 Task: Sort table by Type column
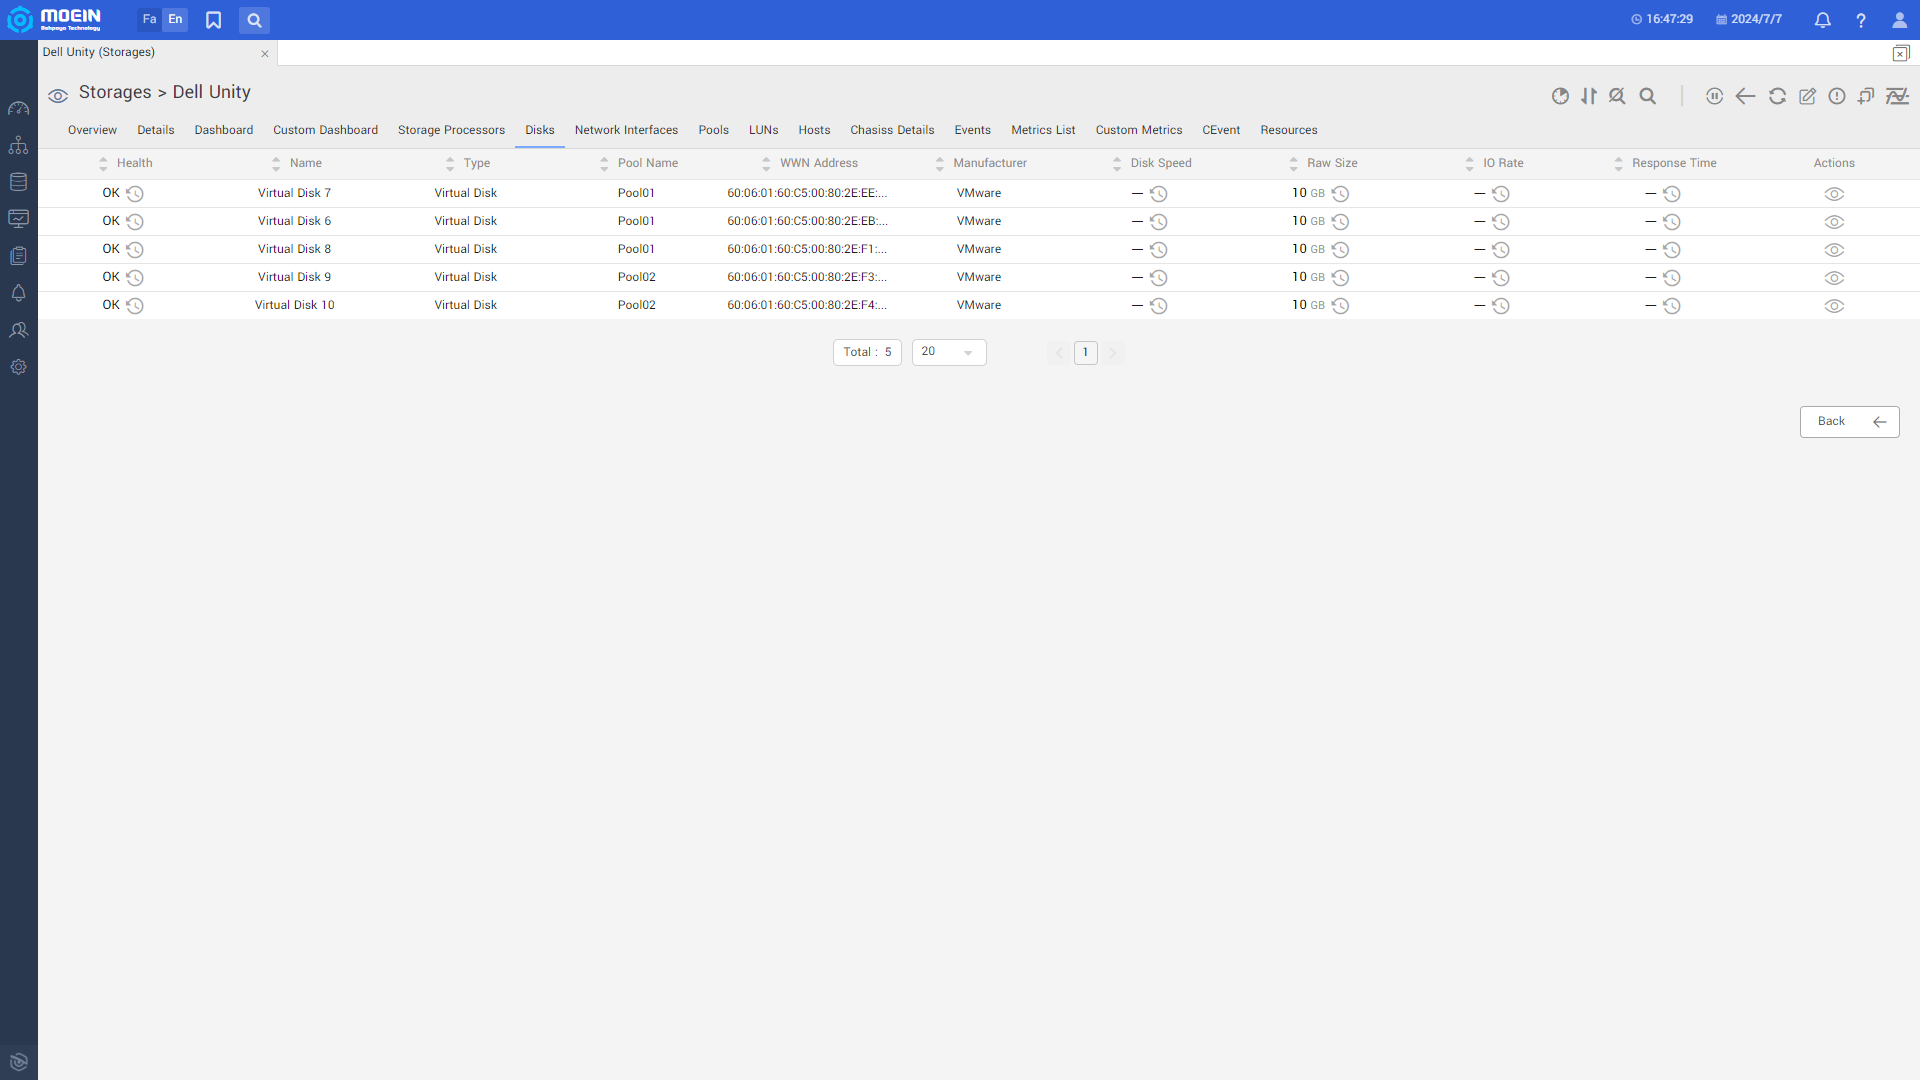click(450, 164)
